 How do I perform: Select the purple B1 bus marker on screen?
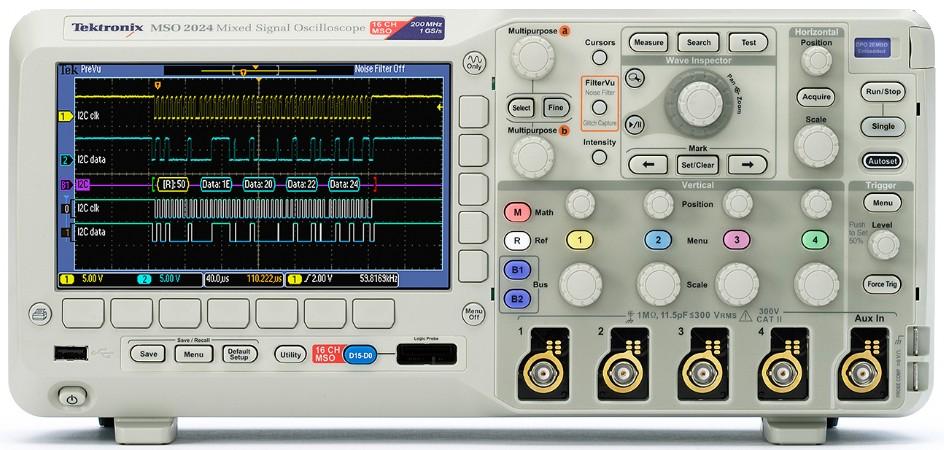(65, 185)
